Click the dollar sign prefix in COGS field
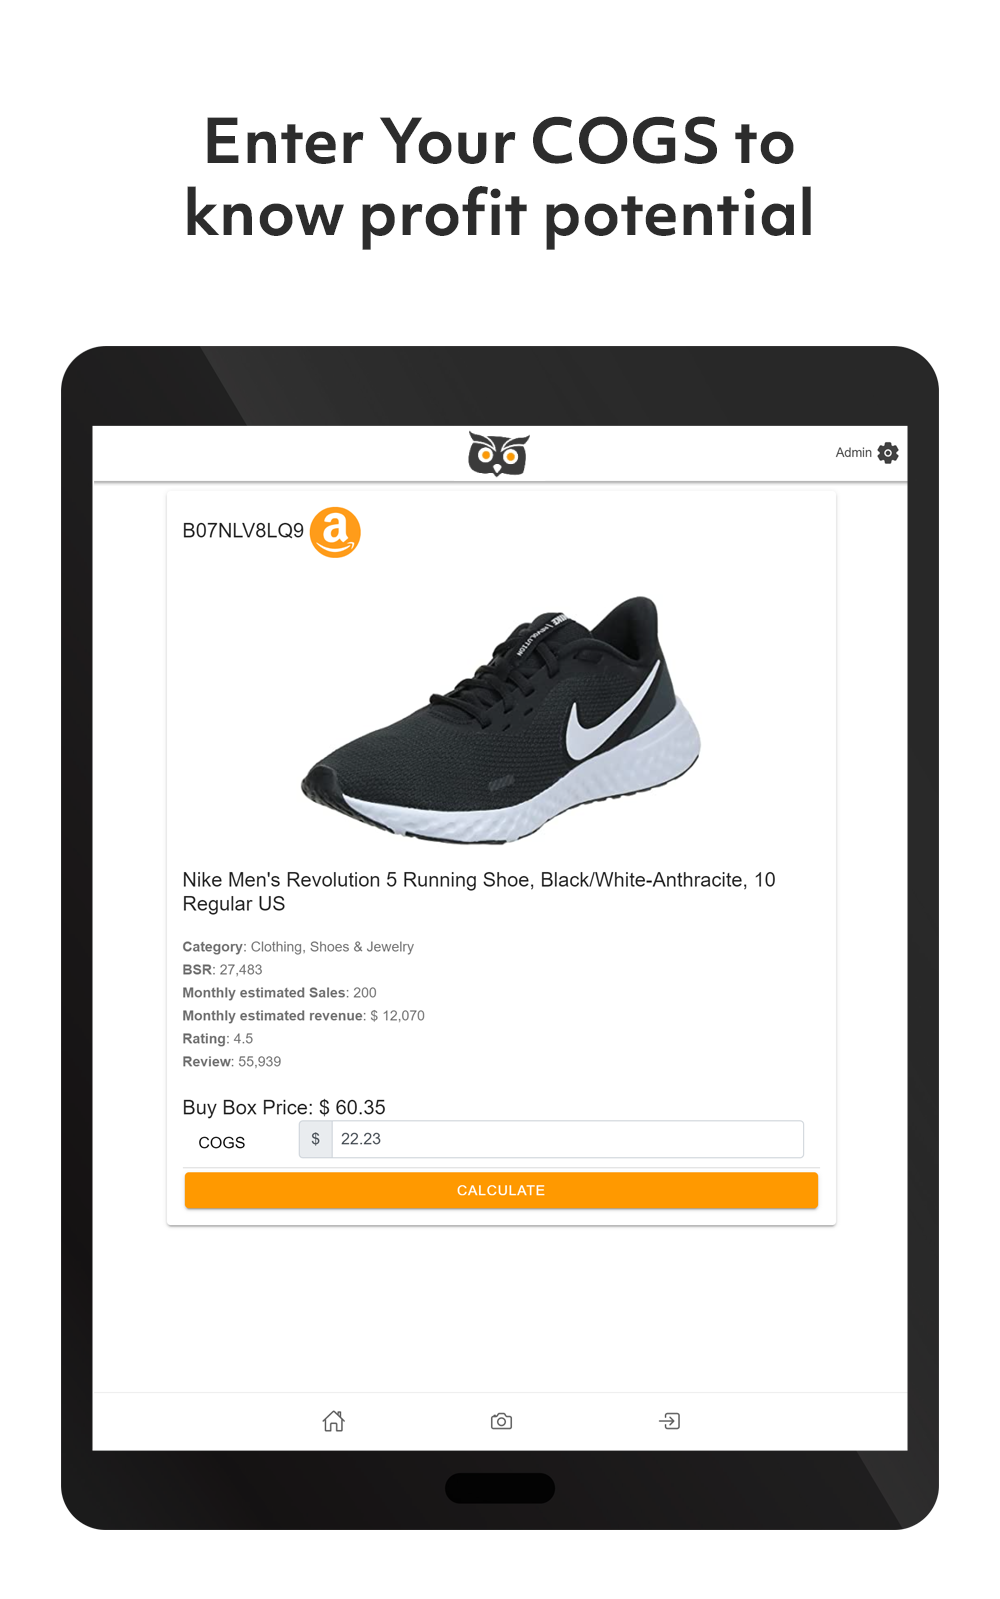The width and height of the screenshot is (1000, 1599). tap(316, 1139)
